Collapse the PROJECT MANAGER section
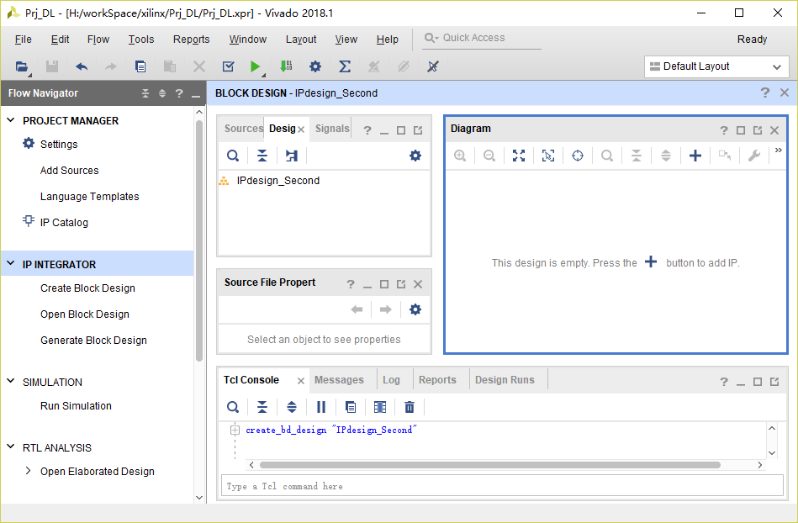 11,121
